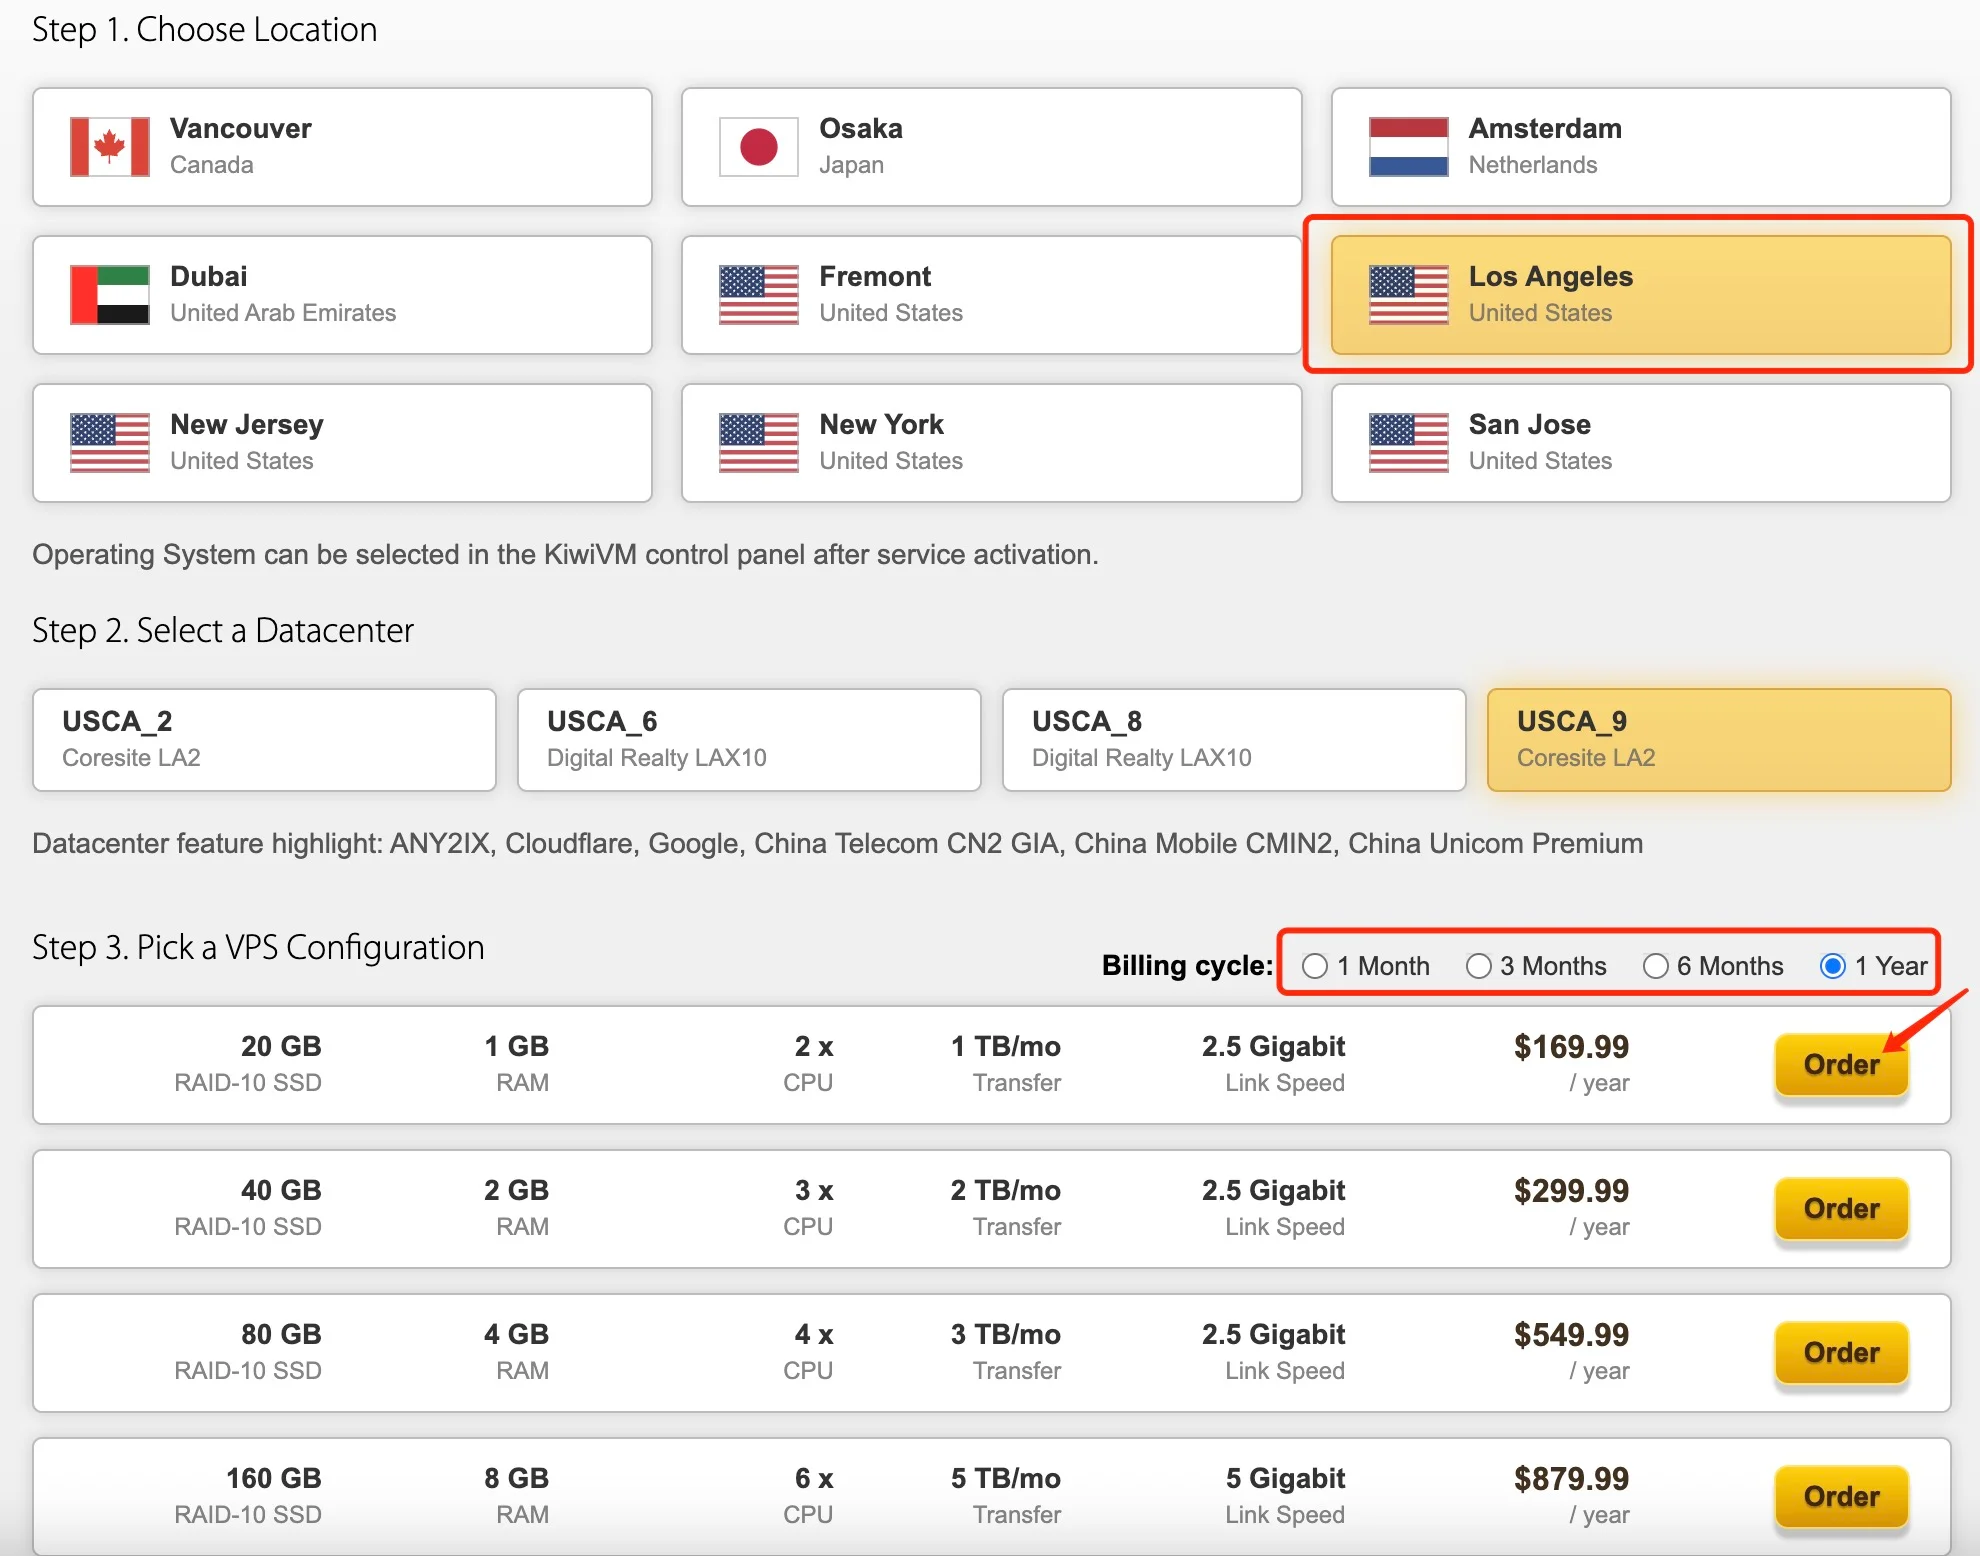The height and width of the screenshot is (1556, 1980).
Task: Click the US flag icon beside Fremont
Action: coord(759,295)
